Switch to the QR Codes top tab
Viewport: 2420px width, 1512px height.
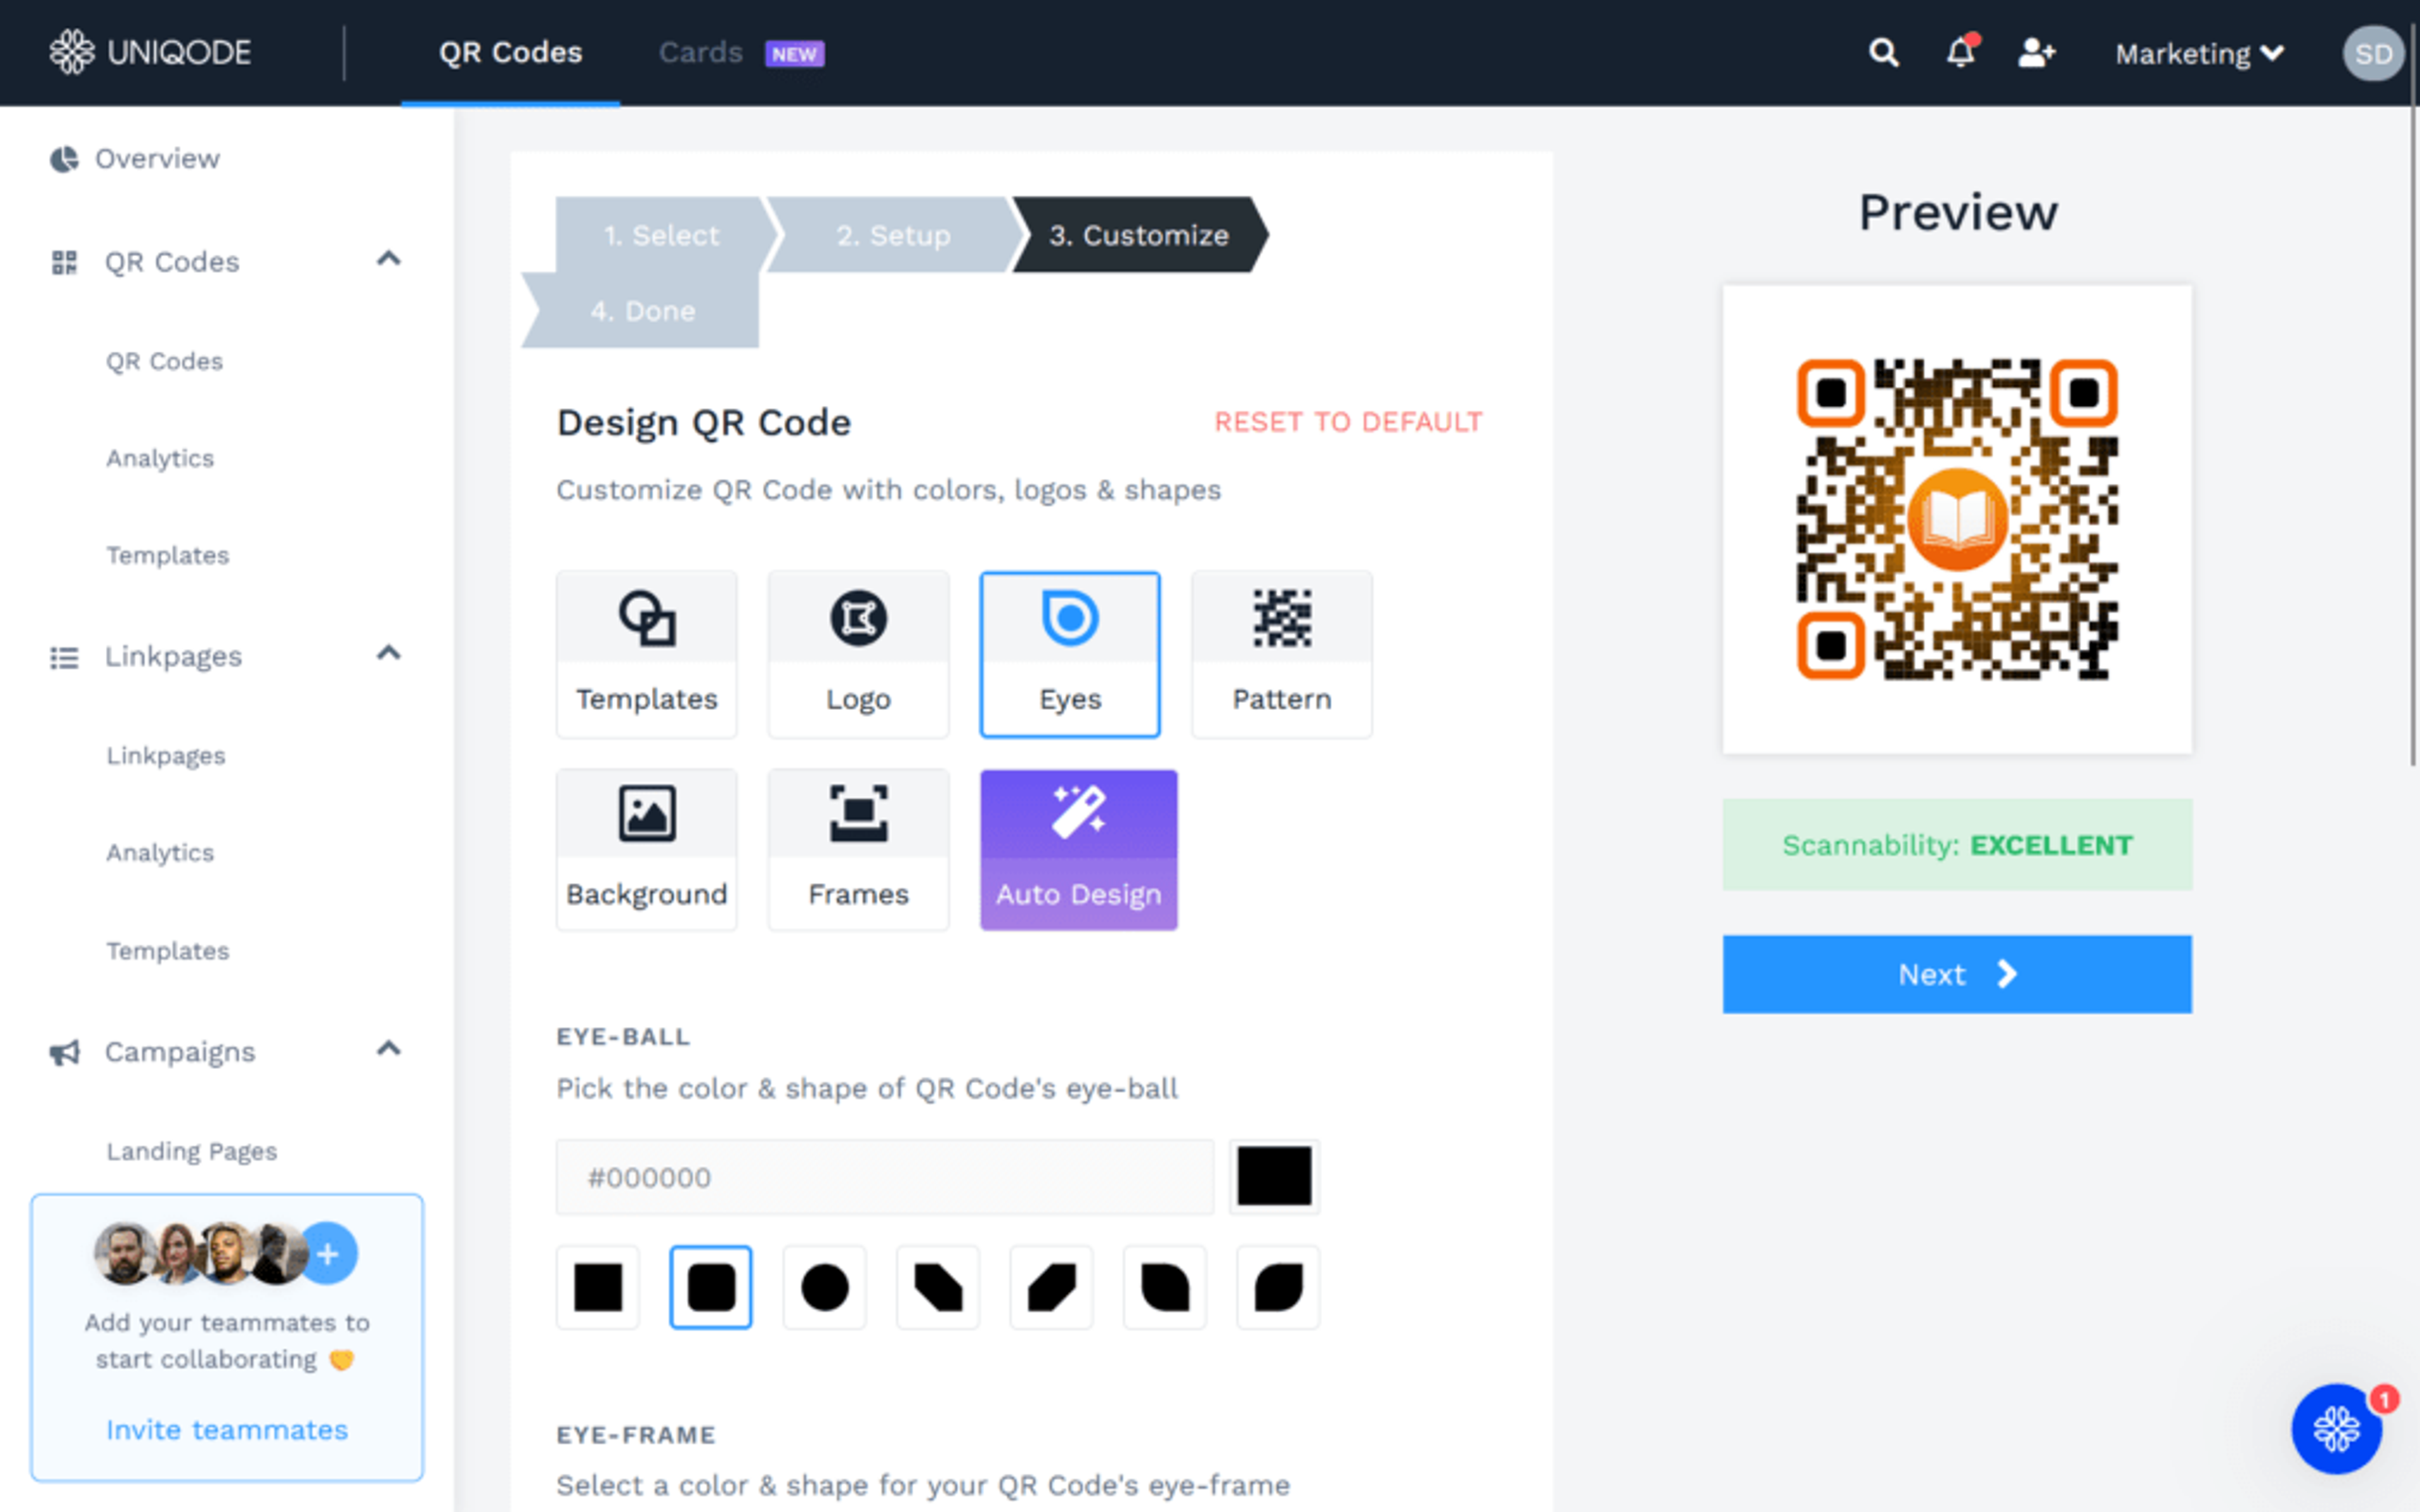[x=510, y=53]
